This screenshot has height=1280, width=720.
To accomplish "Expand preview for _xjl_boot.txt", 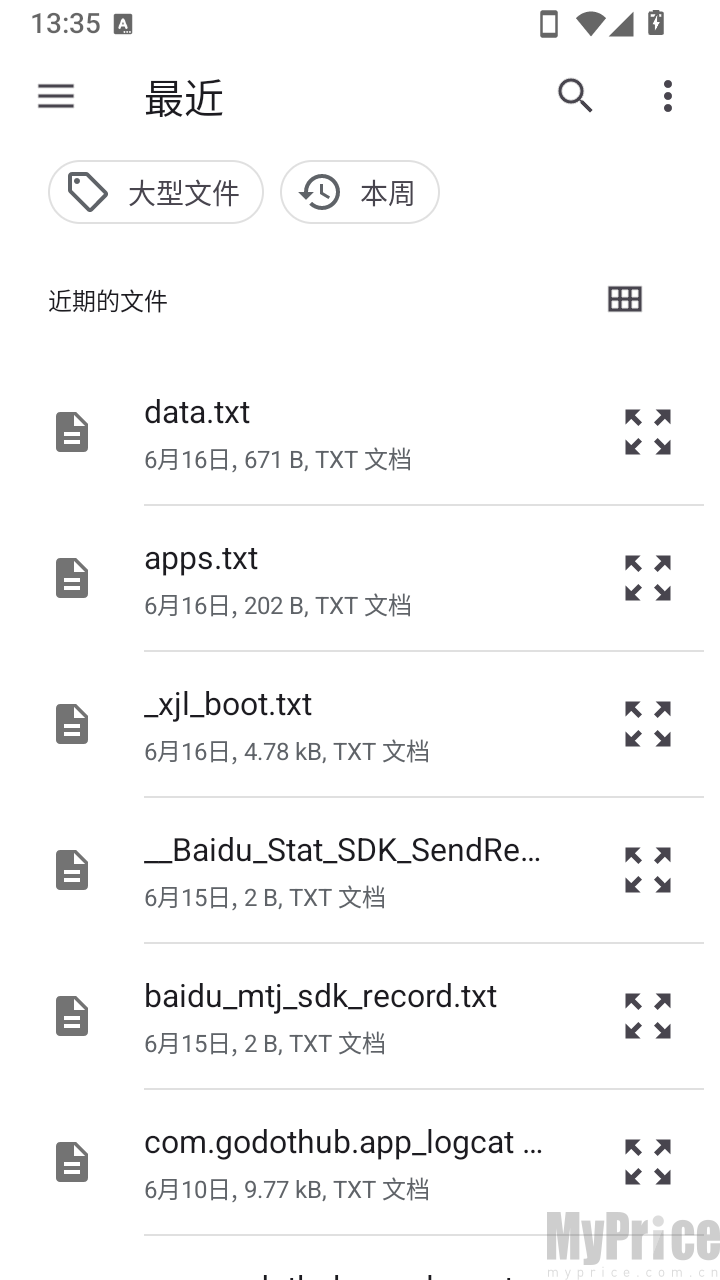I will click(648, 724).
